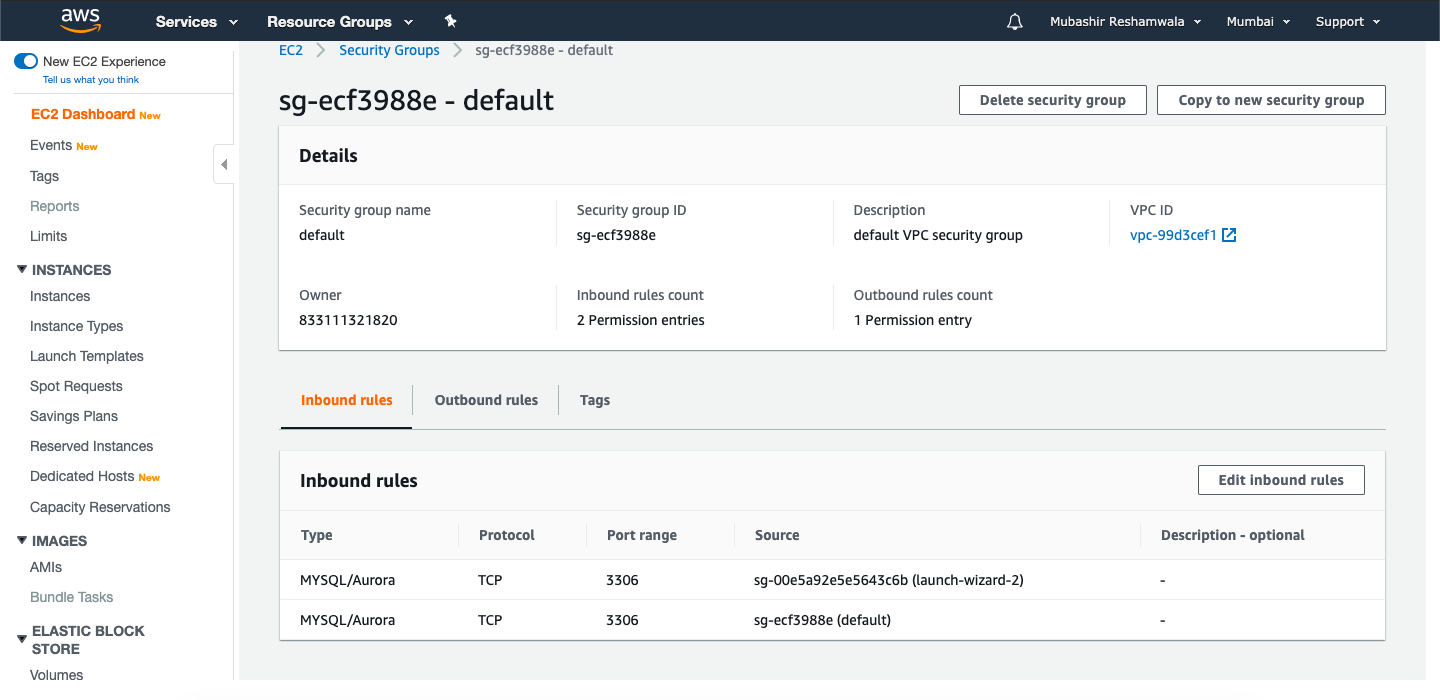Open the Services dropdown menu
The height and width of the screenshot is (700, 1440).
[197, 21]
